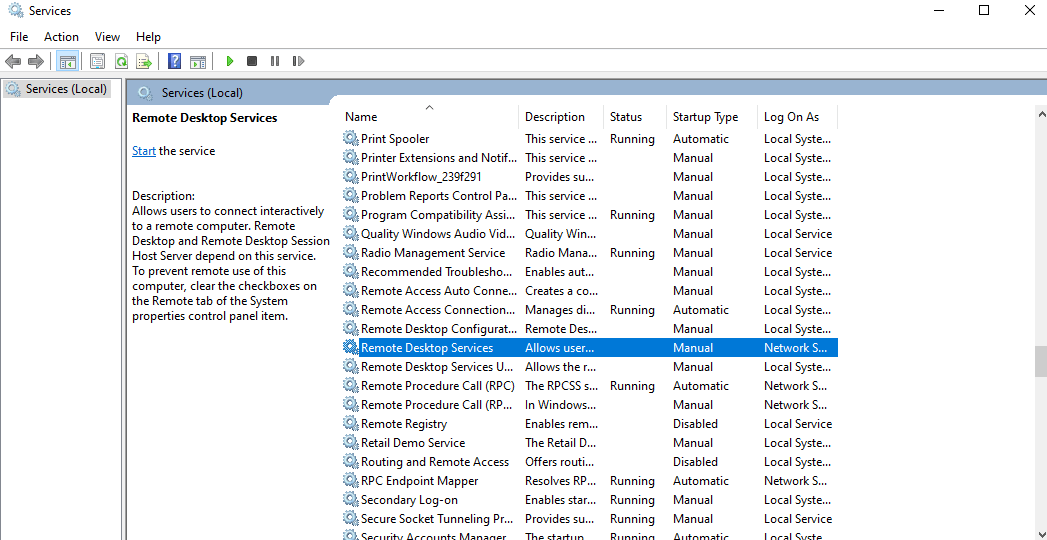Click the Start link to start the service

click(144, 151)
